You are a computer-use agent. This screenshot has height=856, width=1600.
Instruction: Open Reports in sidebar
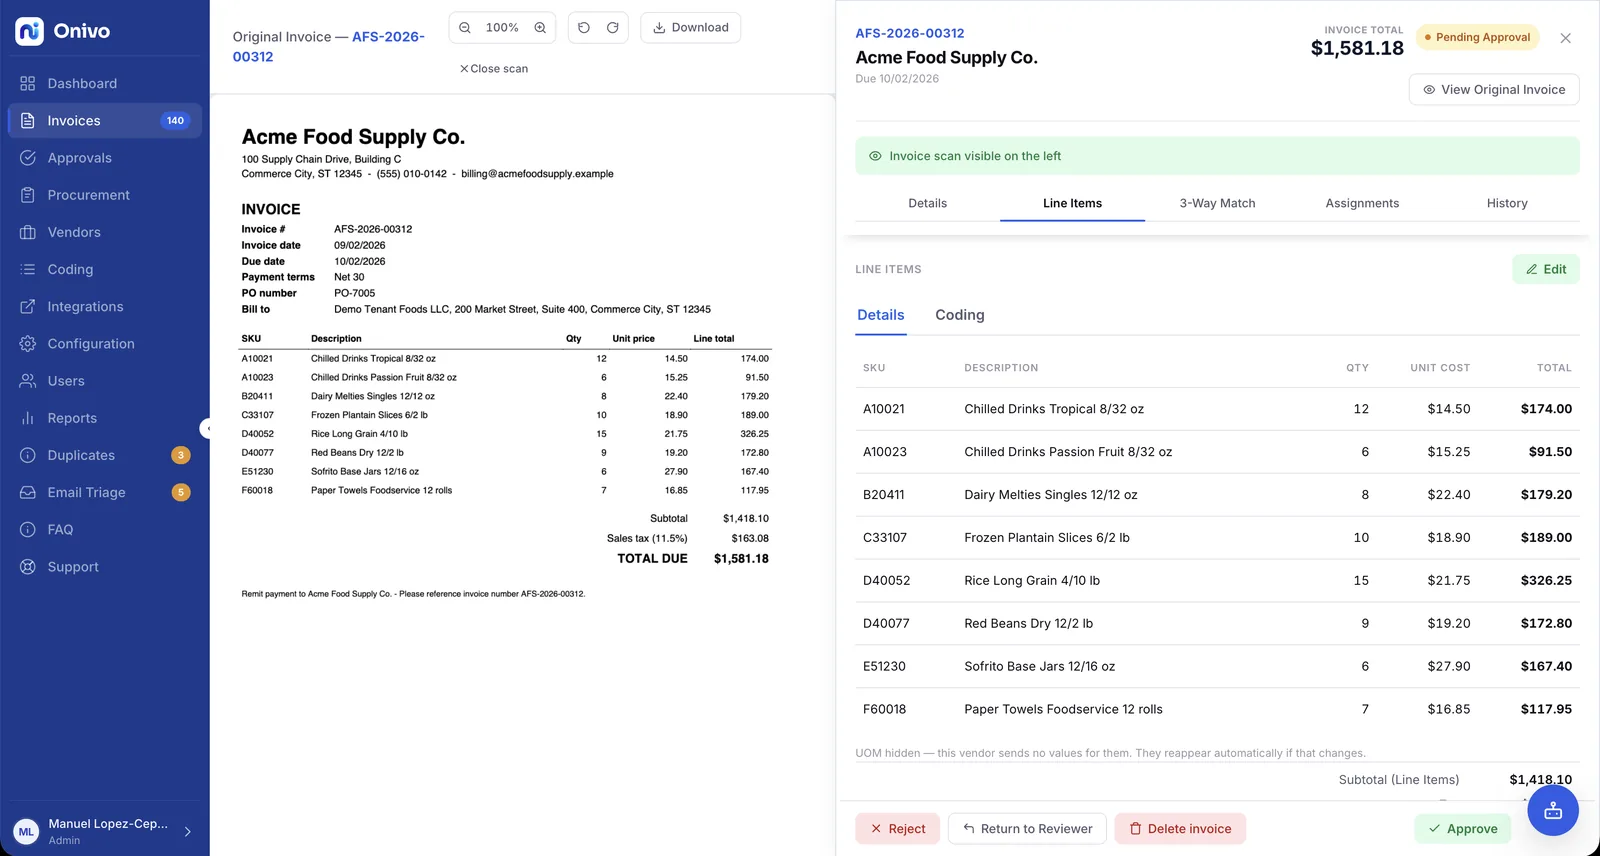coord(105,418)
